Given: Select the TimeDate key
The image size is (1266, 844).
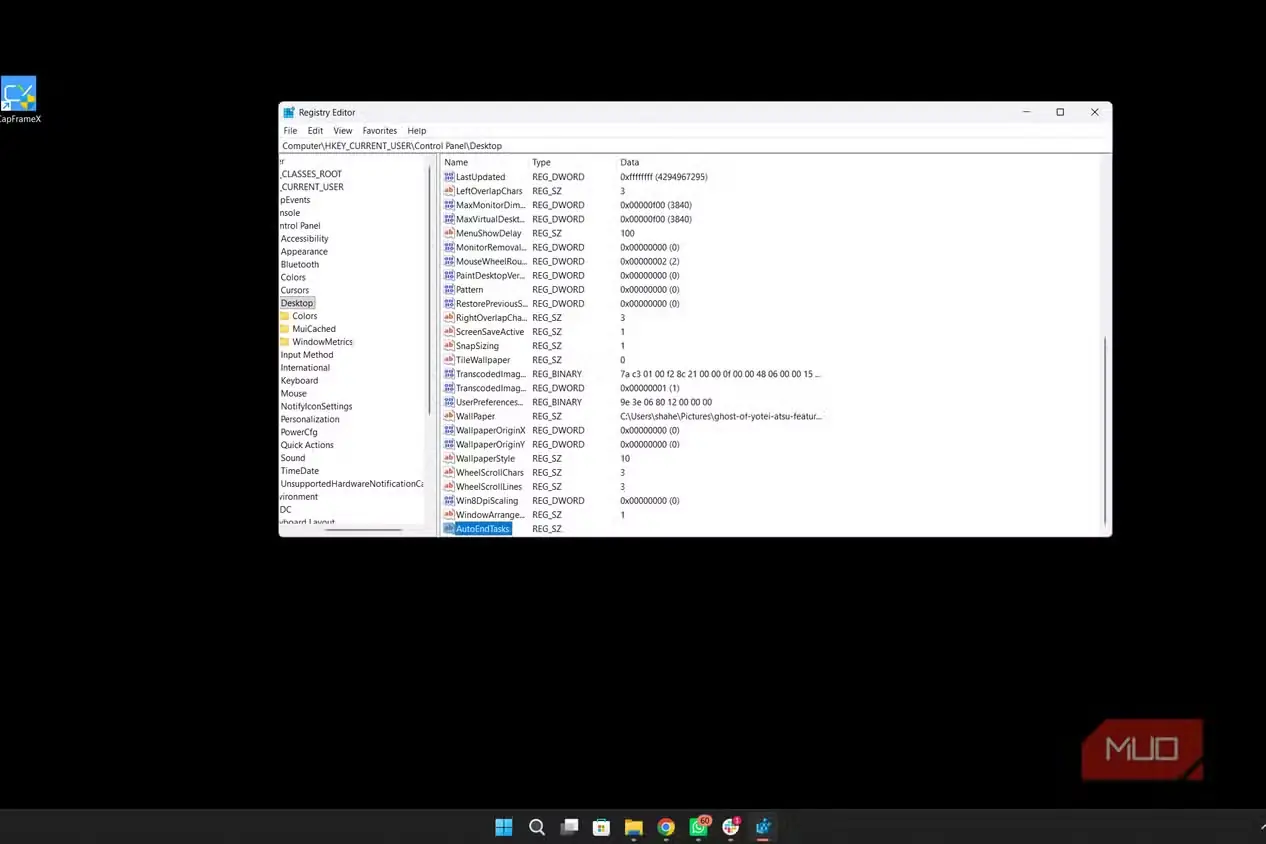Looking at the screenshot, I should [300, 472].
